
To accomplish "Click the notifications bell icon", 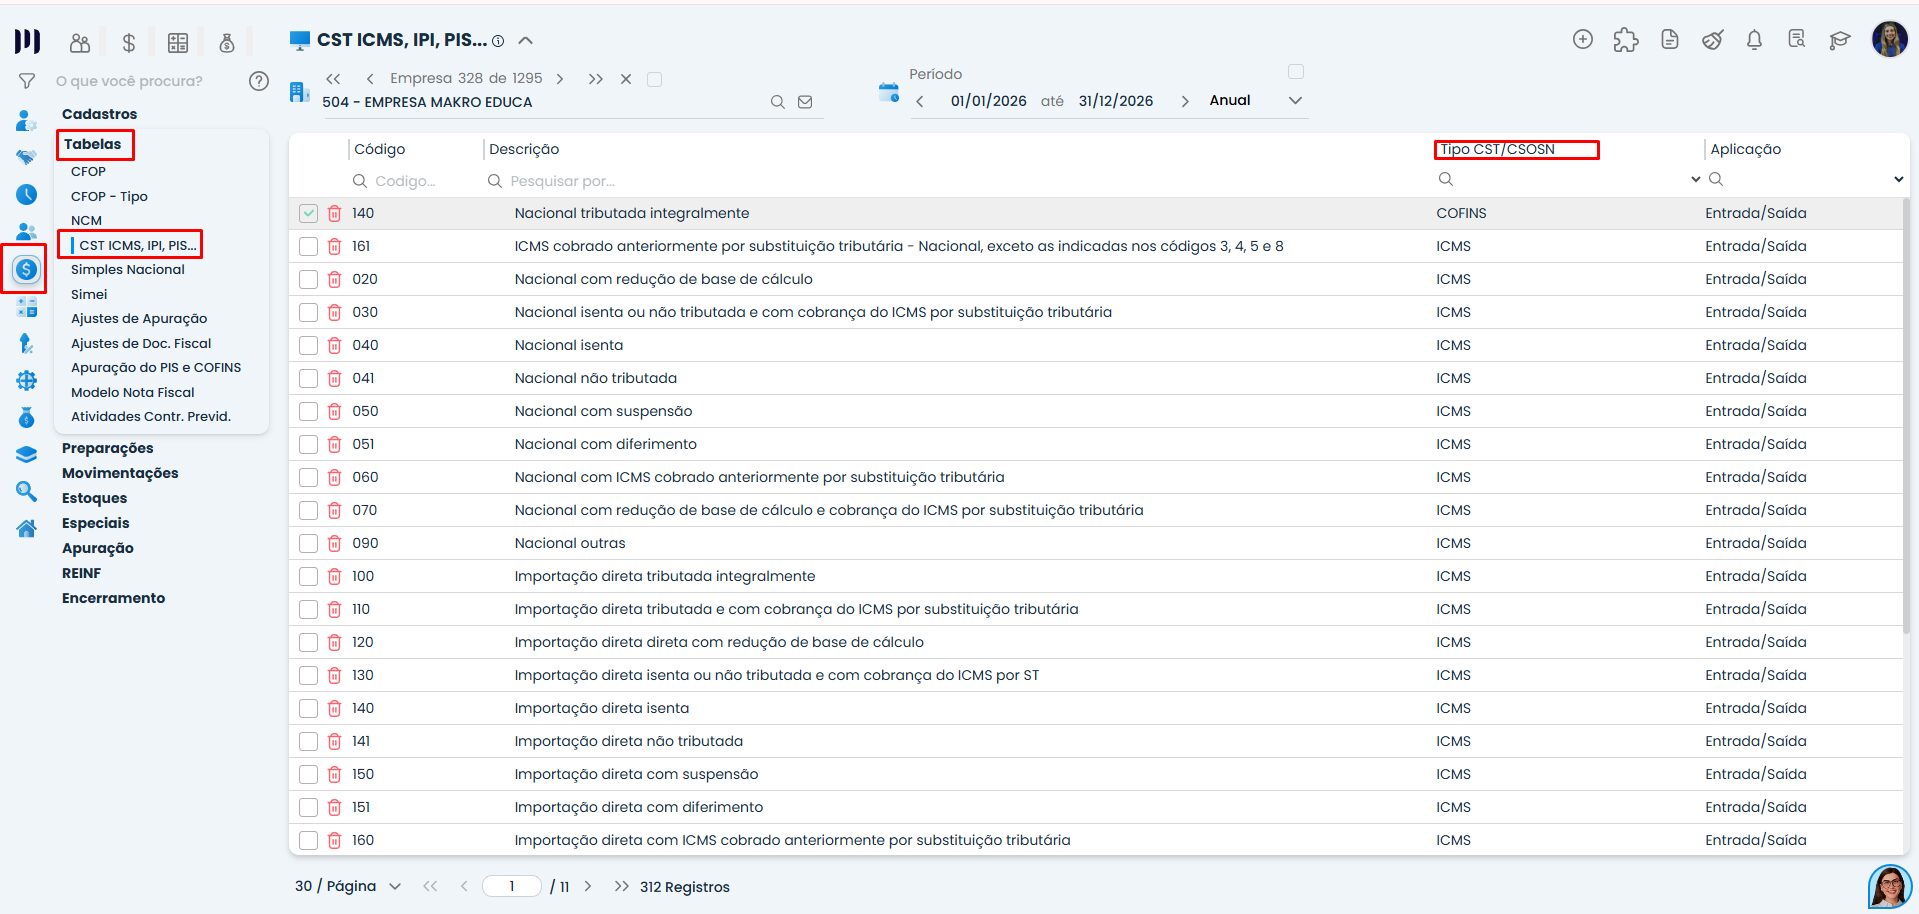I will (1754, 40).
